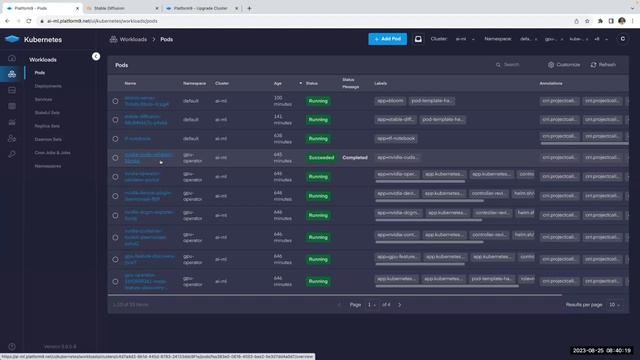Click the search magnifier icon

point(498,64)
